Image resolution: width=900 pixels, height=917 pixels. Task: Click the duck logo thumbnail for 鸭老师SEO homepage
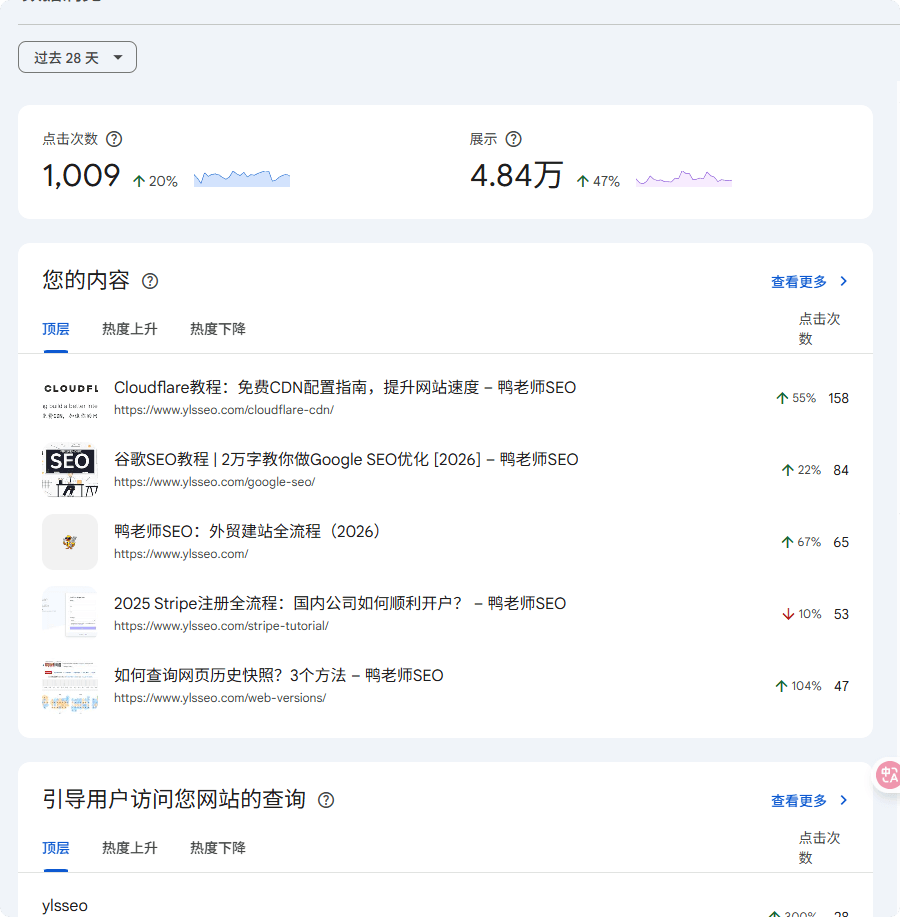[x=69, y=542]
